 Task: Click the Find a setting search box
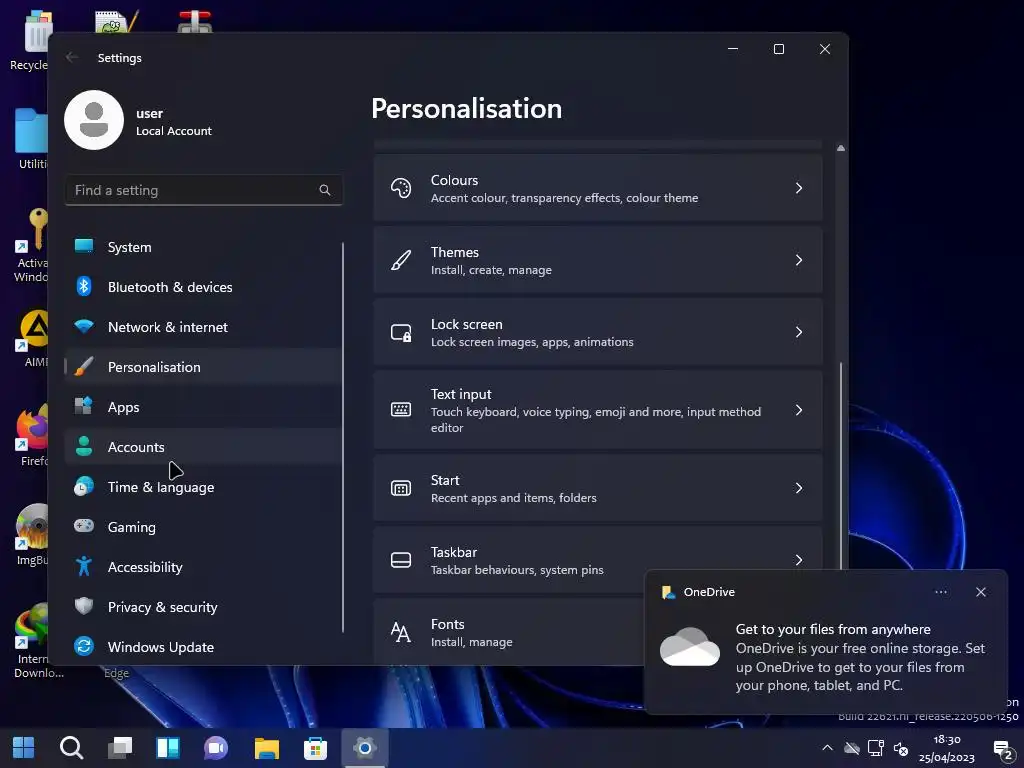pyautogui.click(x=204, y=190)
